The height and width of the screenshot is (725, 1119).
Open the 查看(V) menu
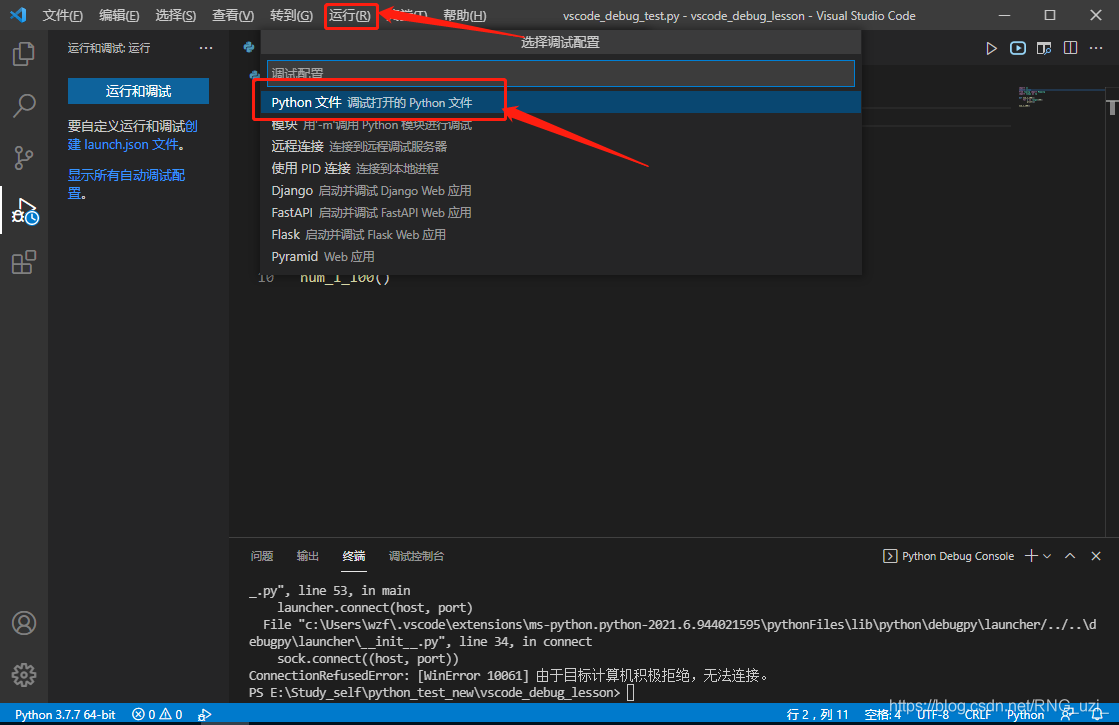coord(233,15)
